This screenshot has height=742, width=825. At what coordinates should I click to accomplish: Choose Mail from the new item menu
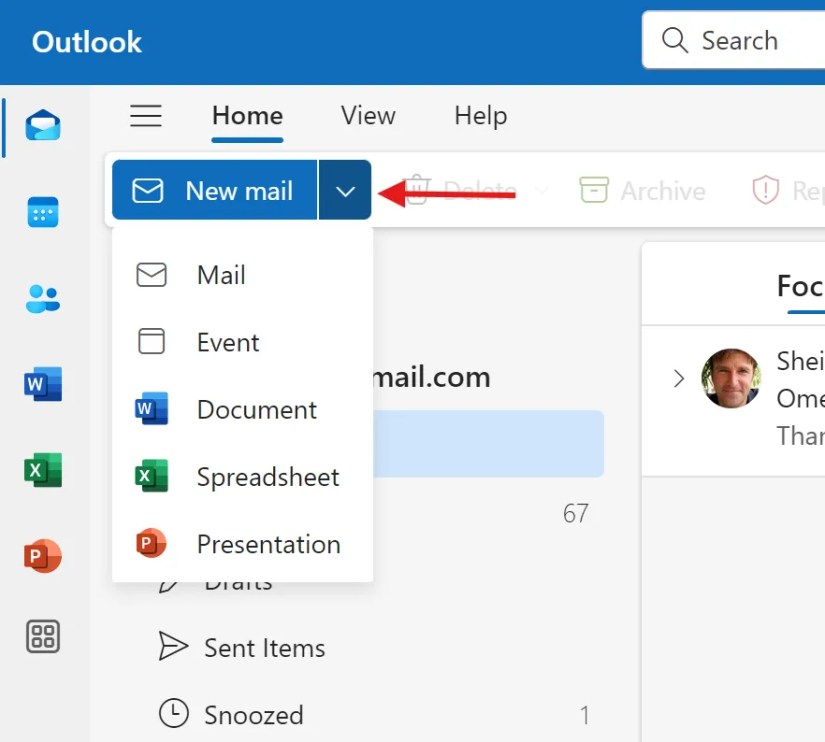242,275
